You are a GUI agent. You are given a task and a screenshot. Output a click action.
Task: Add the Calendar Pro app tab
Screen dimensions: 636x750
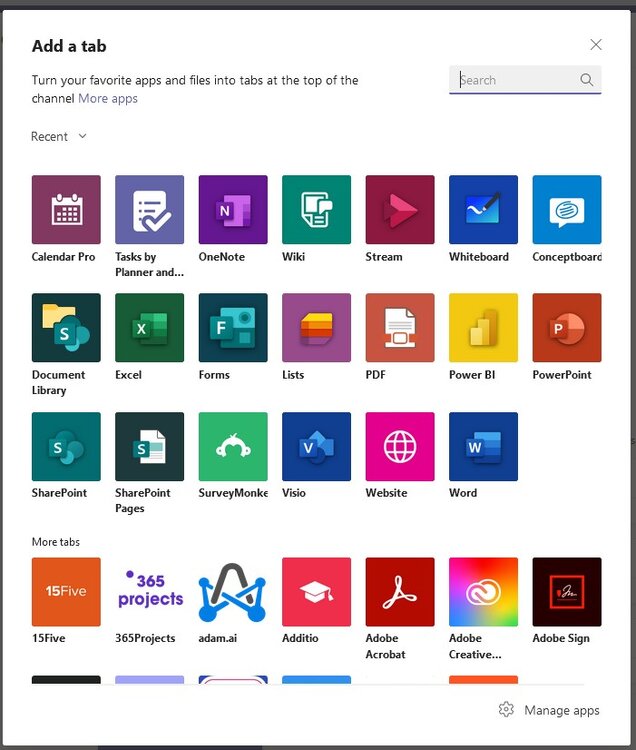tap(66, 210)
